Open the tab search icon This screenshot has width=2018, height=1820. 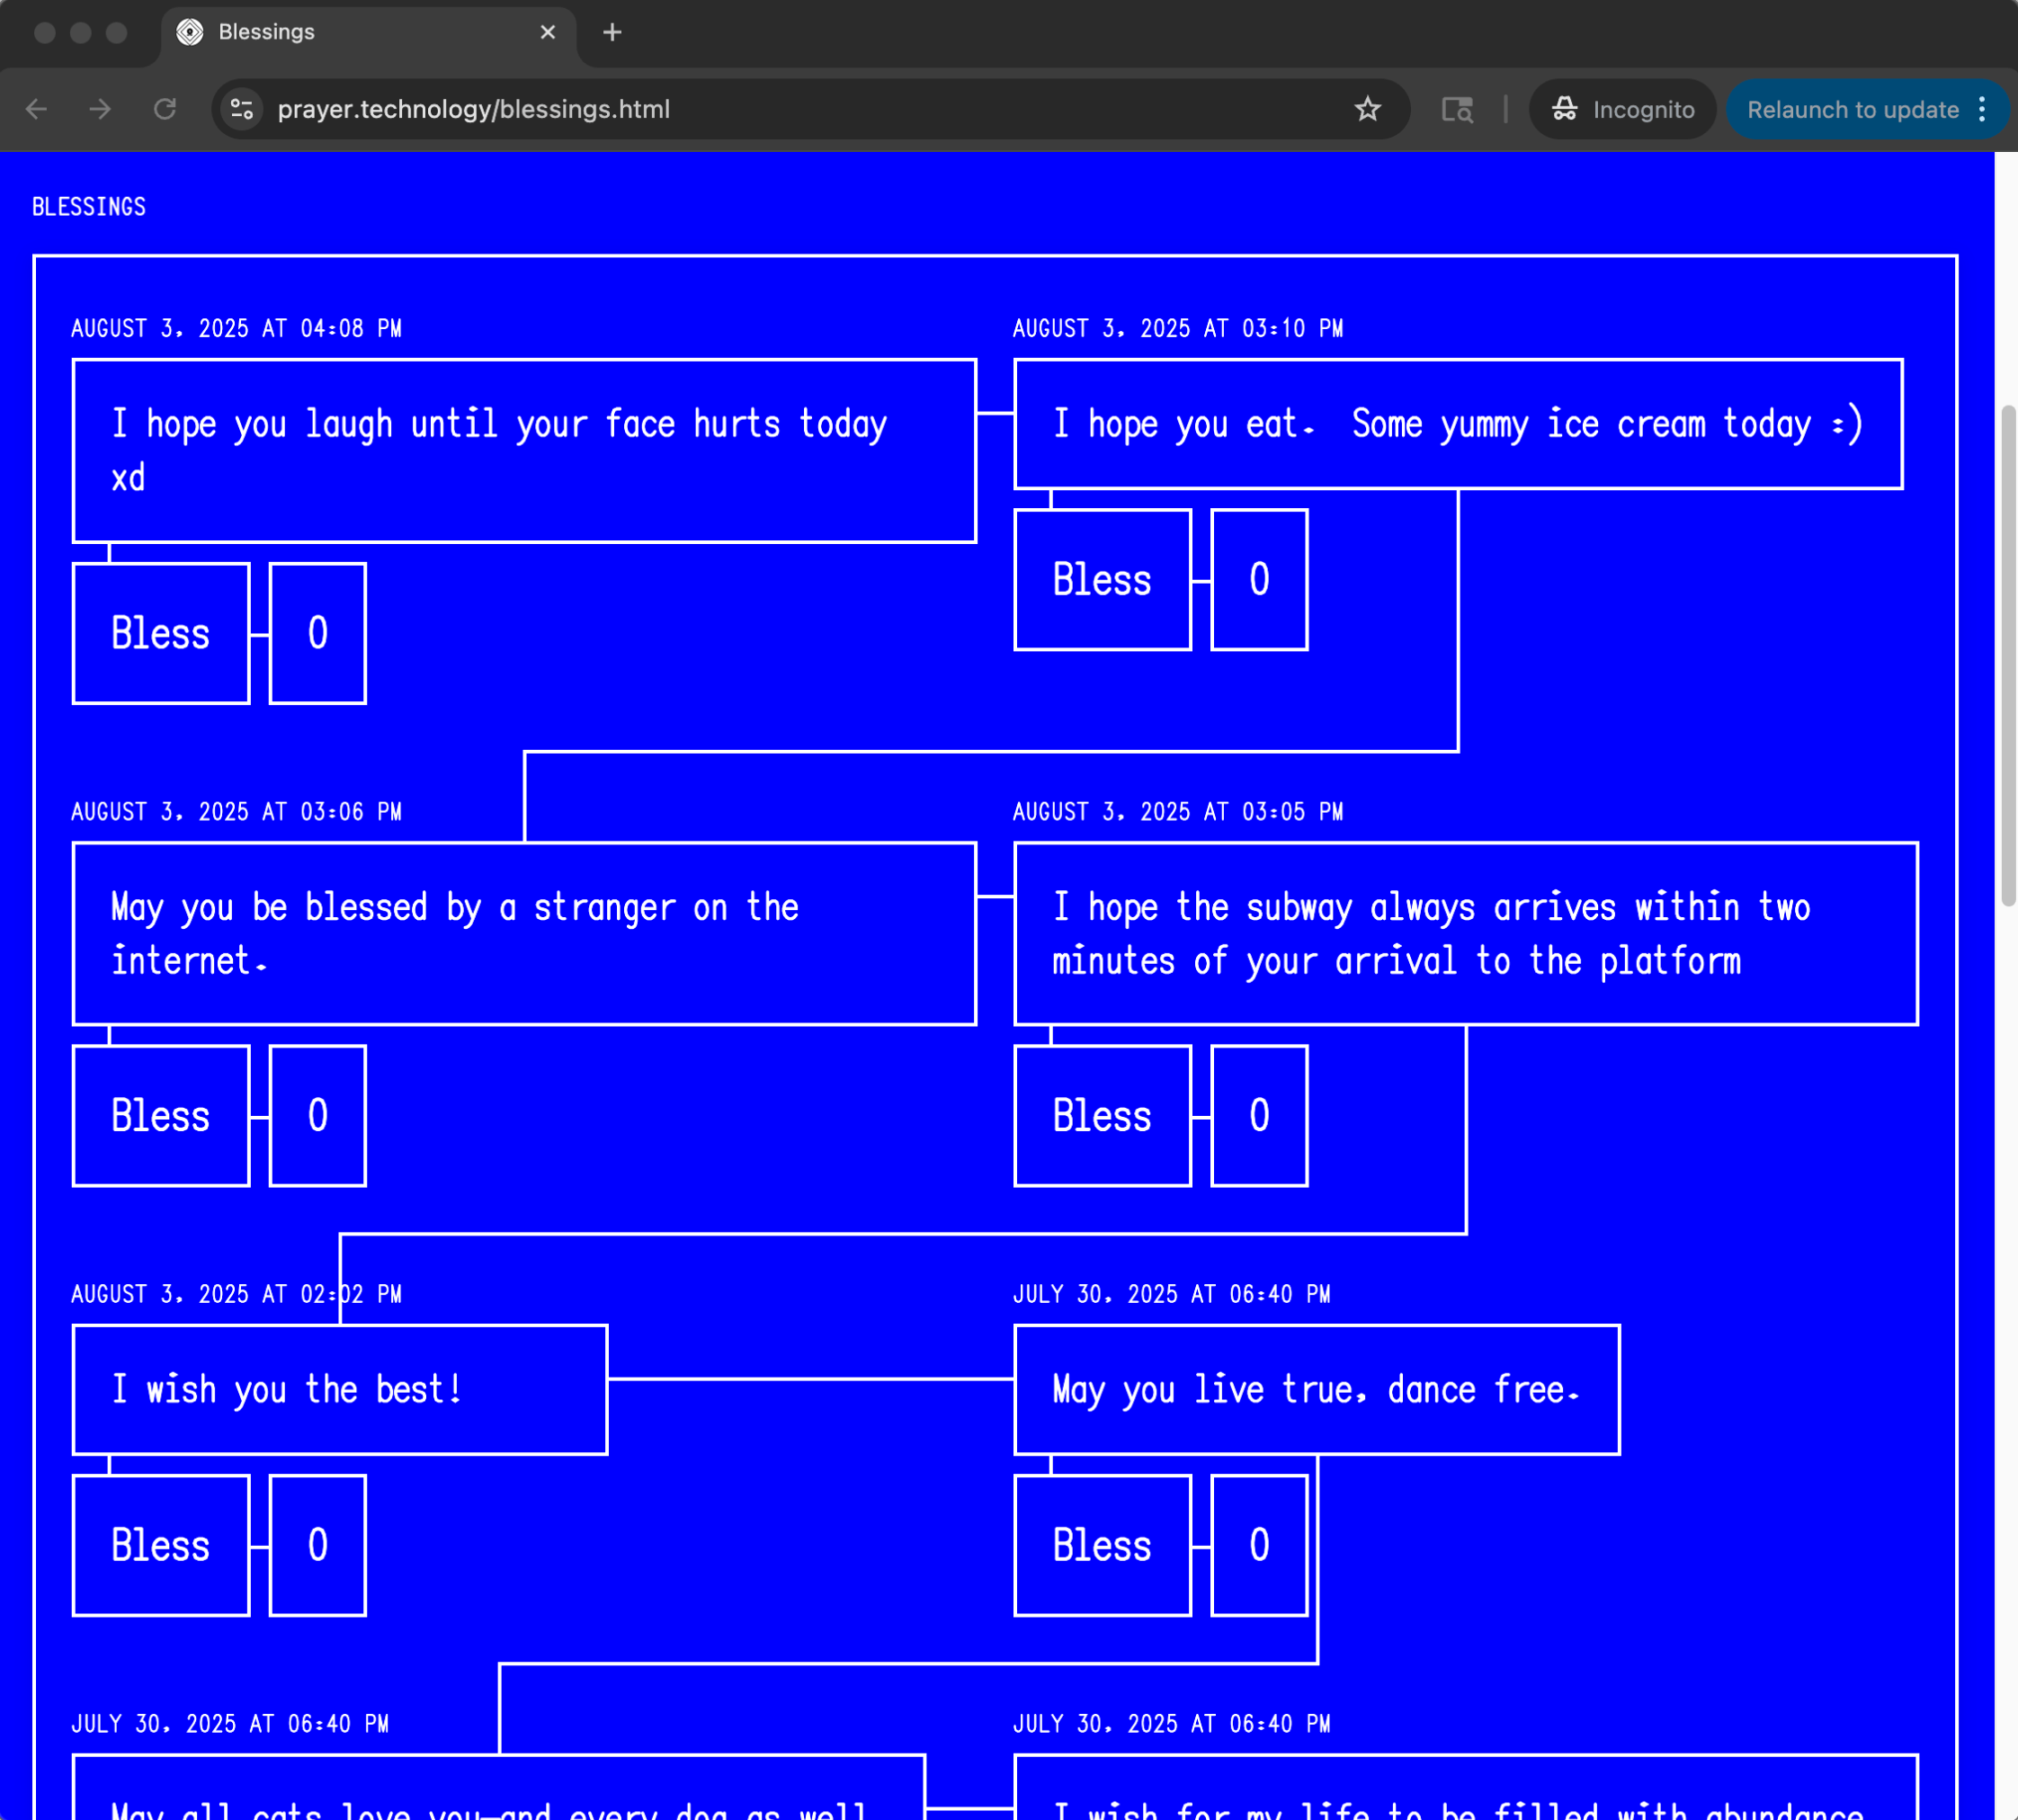[1456, 109]
